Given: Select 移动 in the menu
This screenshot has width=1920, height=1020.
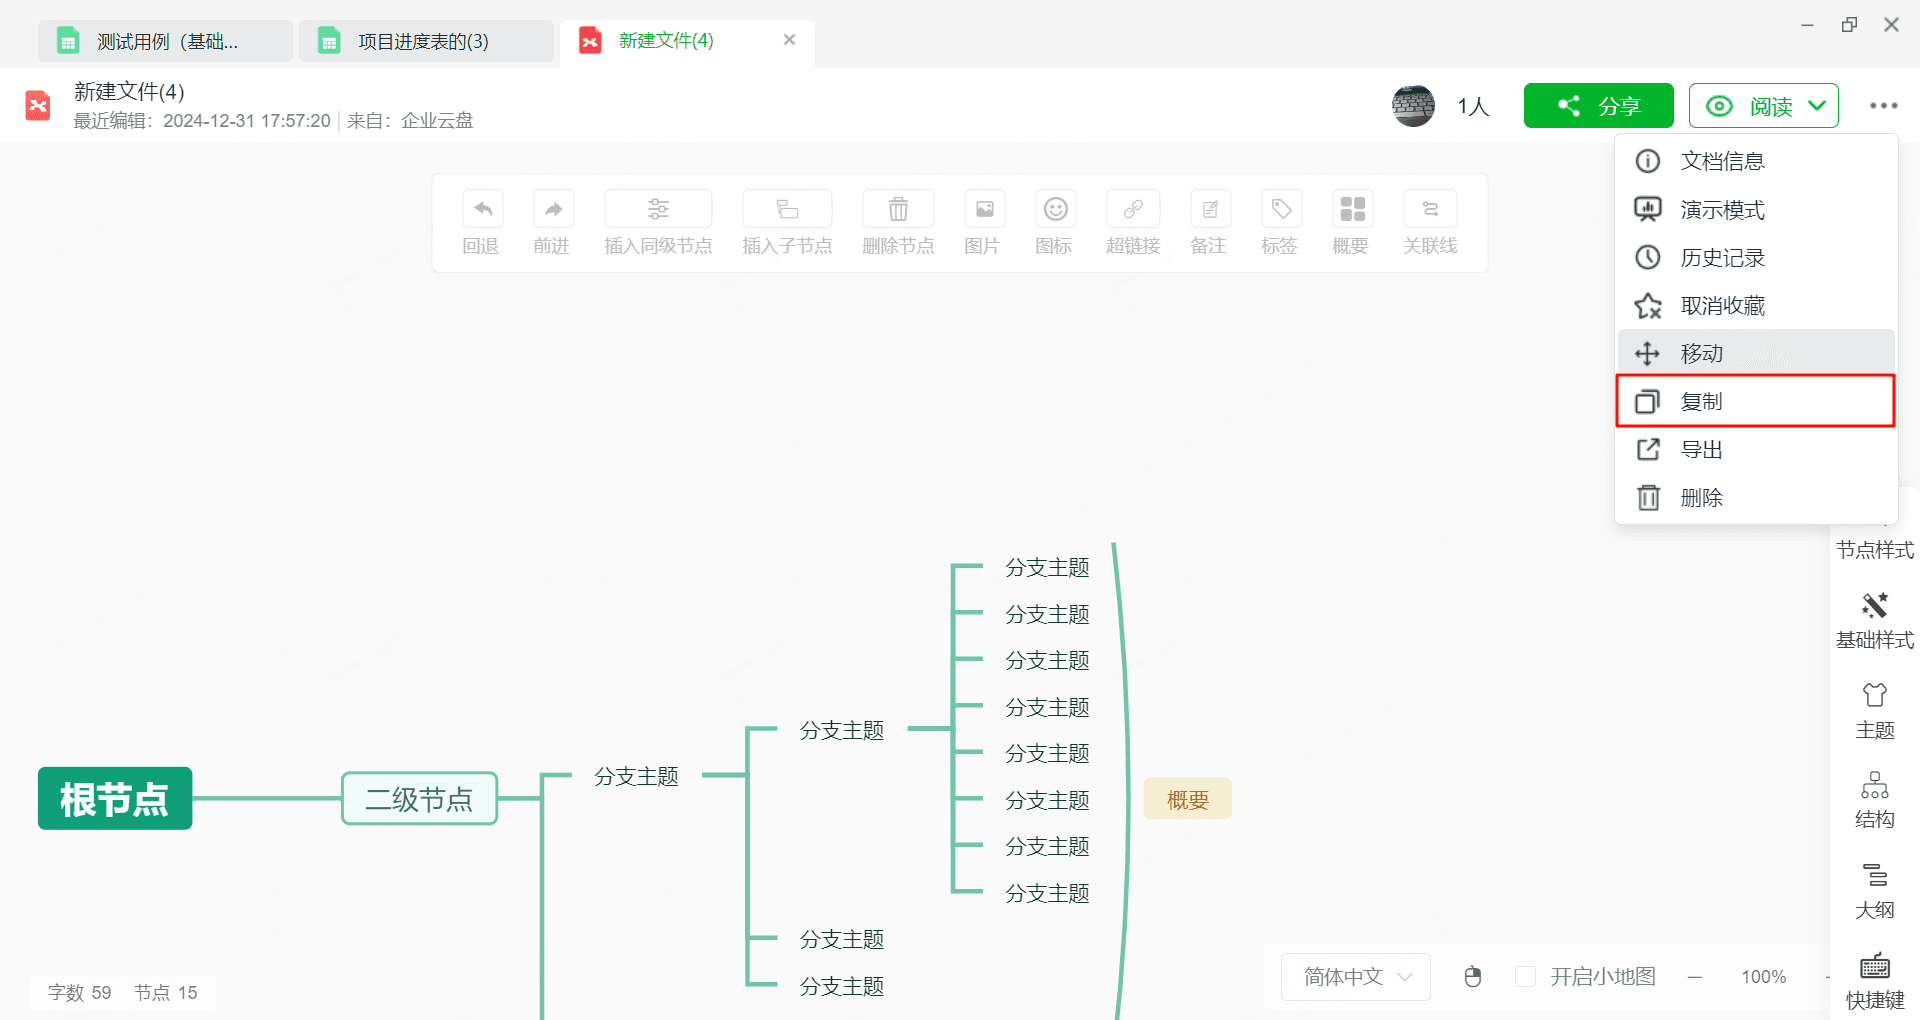Looking at the screenshot, I should click(x=1756, y=353).
